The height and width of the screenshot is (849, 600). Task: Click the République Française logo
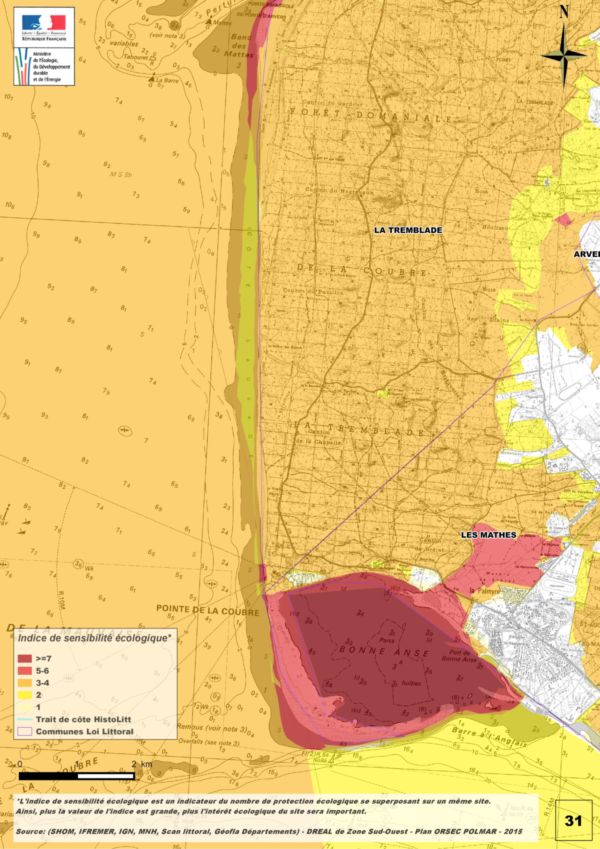pos(44,28)
